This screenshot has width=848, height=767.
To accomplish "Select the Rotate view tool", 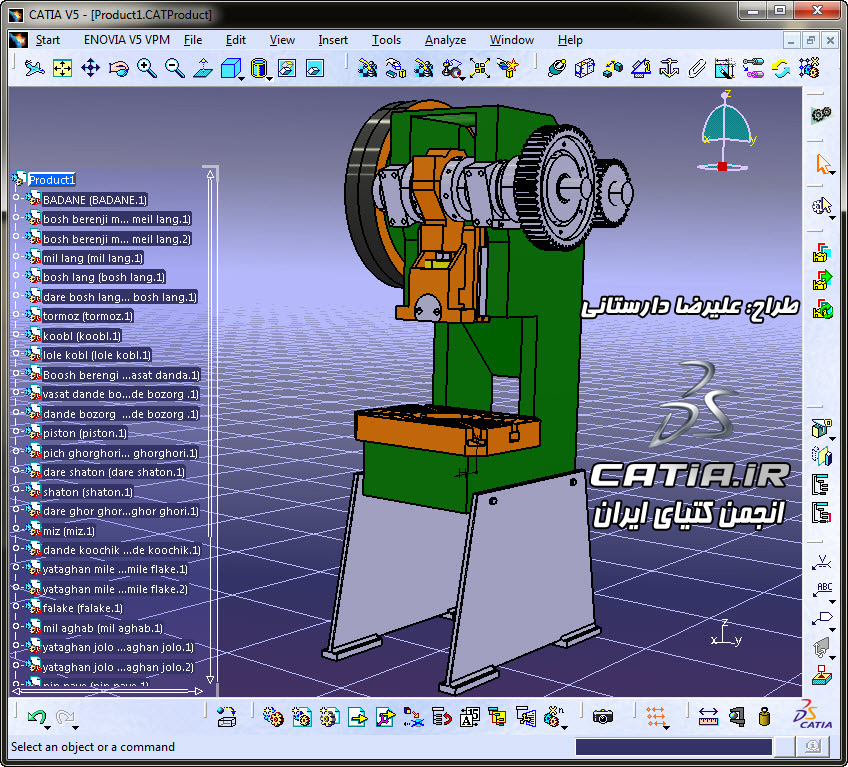I will 118,68.
